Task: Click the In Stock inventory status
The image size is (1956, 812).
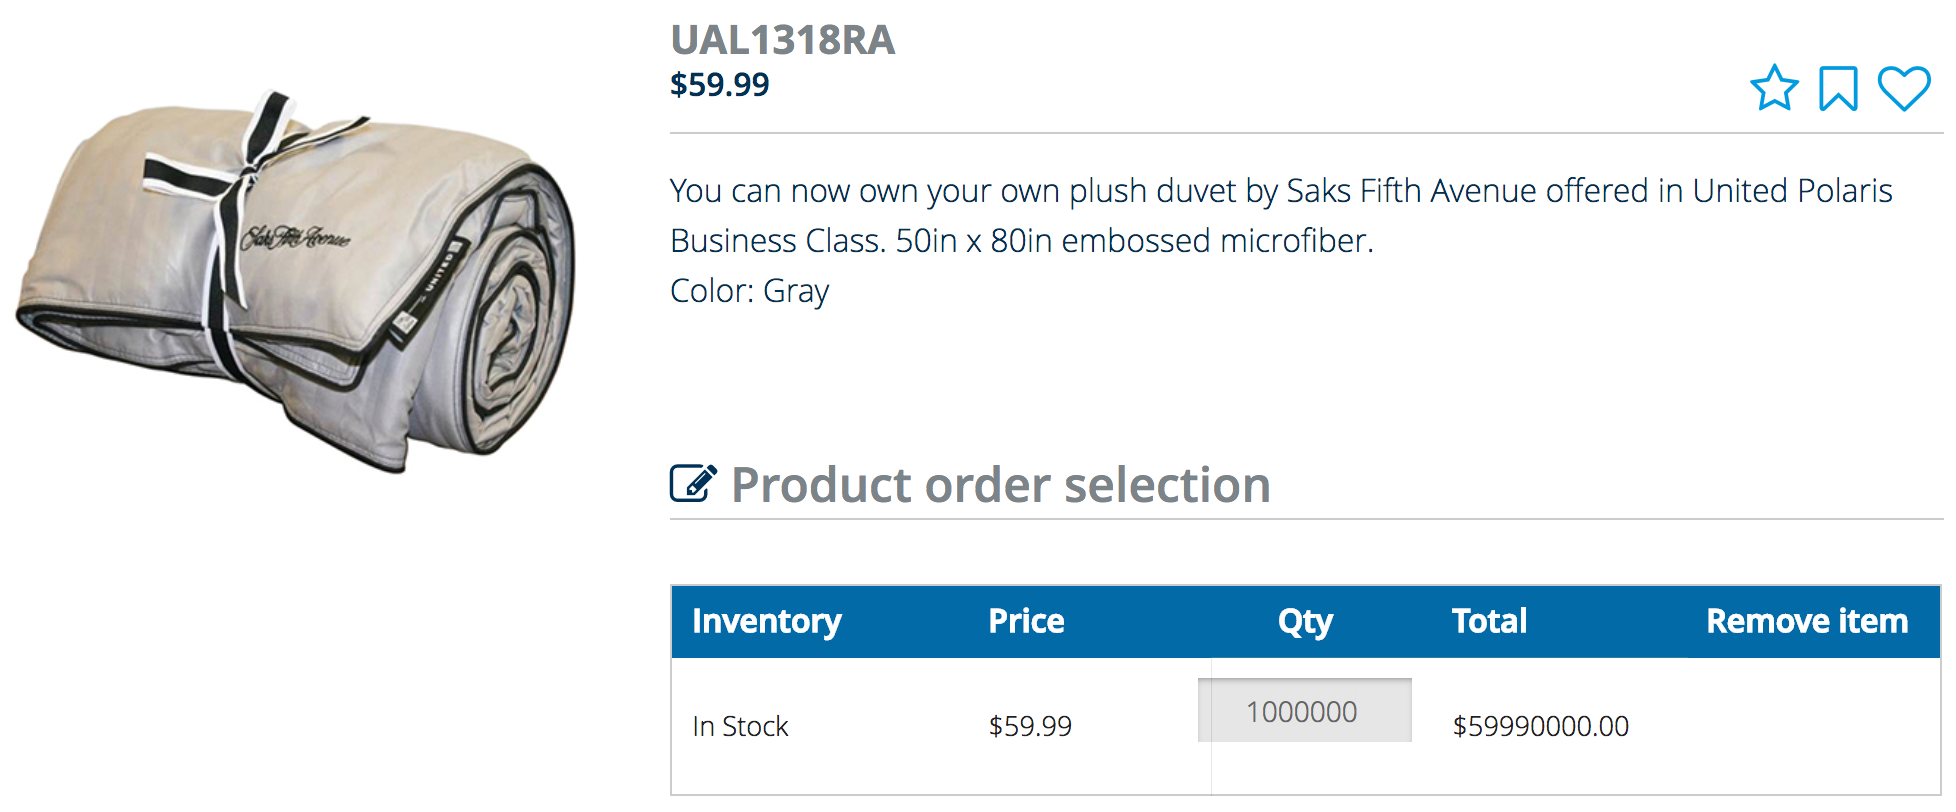Action: coord(740,726)
